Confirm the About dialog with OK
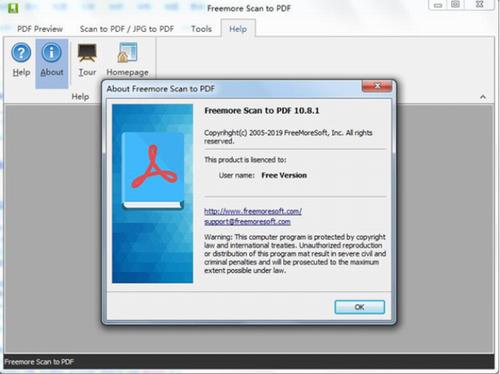Image resolution: width=500 pixels, height=374 pixels. tap(359, 307)
